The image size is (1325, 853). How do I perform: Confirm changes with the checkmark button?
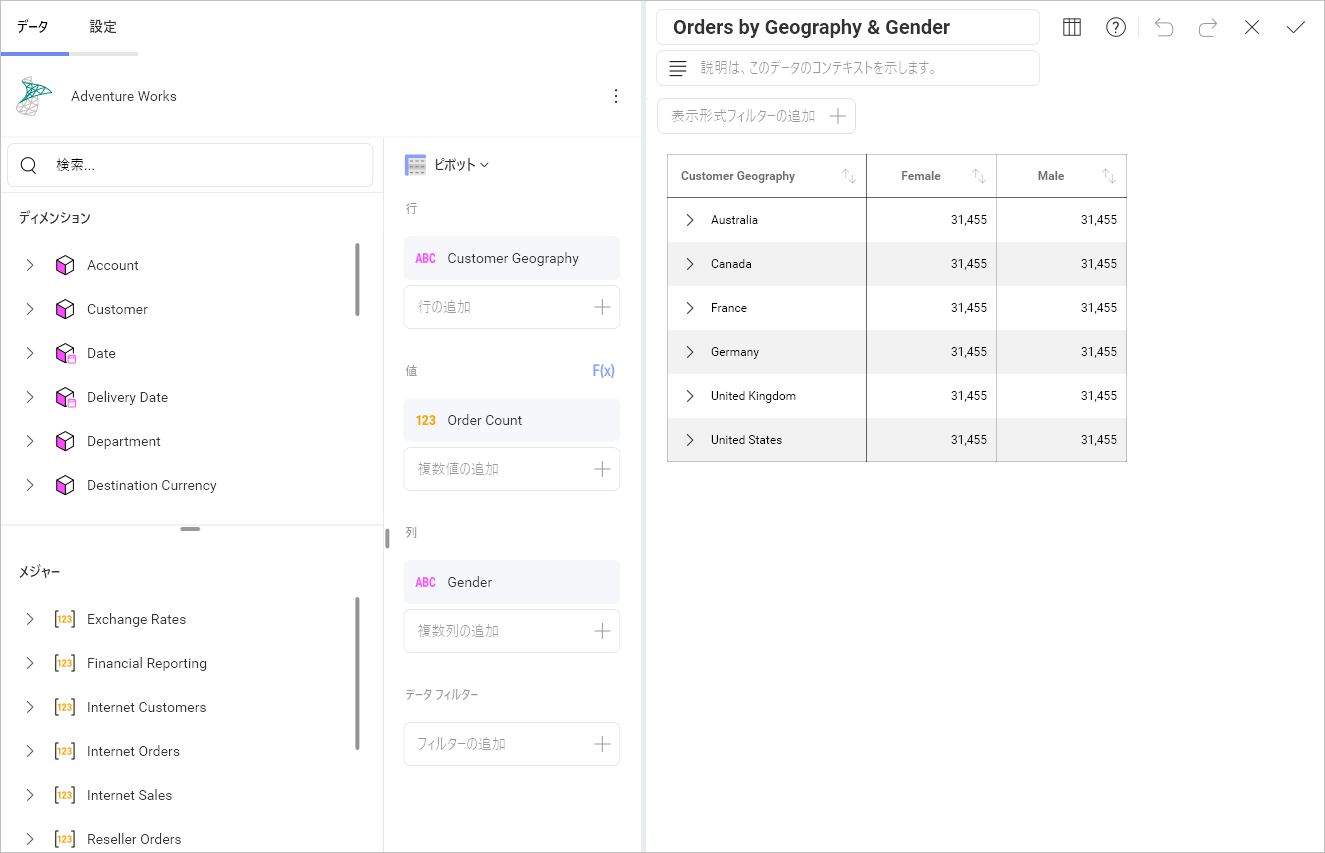(1295, 27)
